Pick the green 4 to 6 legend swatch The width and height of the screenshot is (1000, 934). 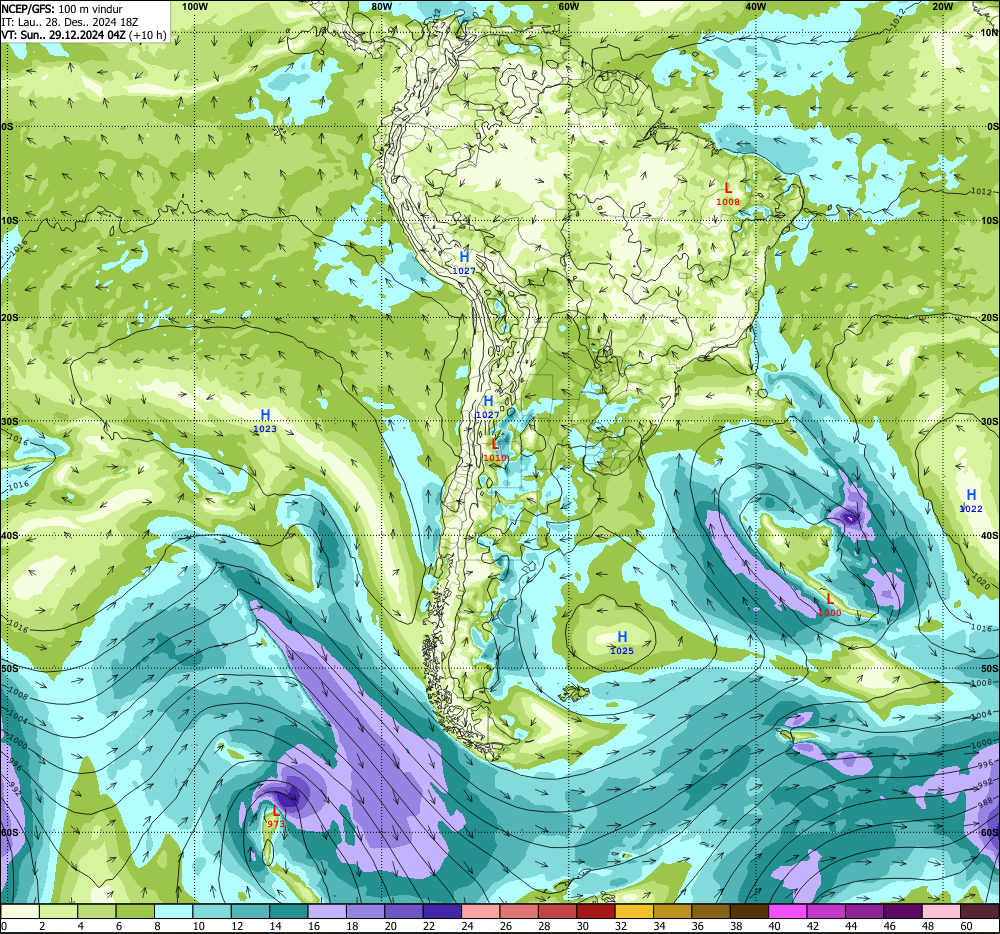(97, 912)
